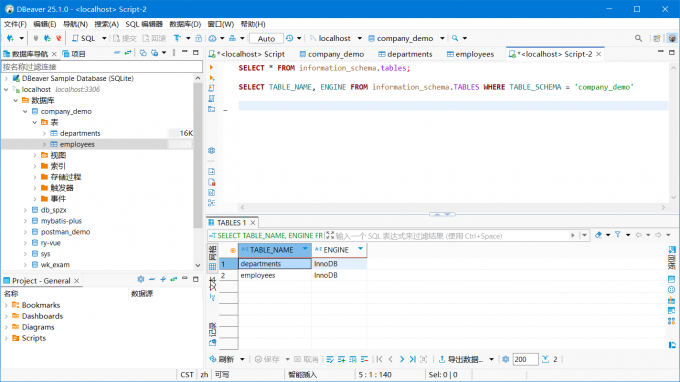Expand the departments table node
Screen dimensions: 680x382
coord(44,133)
